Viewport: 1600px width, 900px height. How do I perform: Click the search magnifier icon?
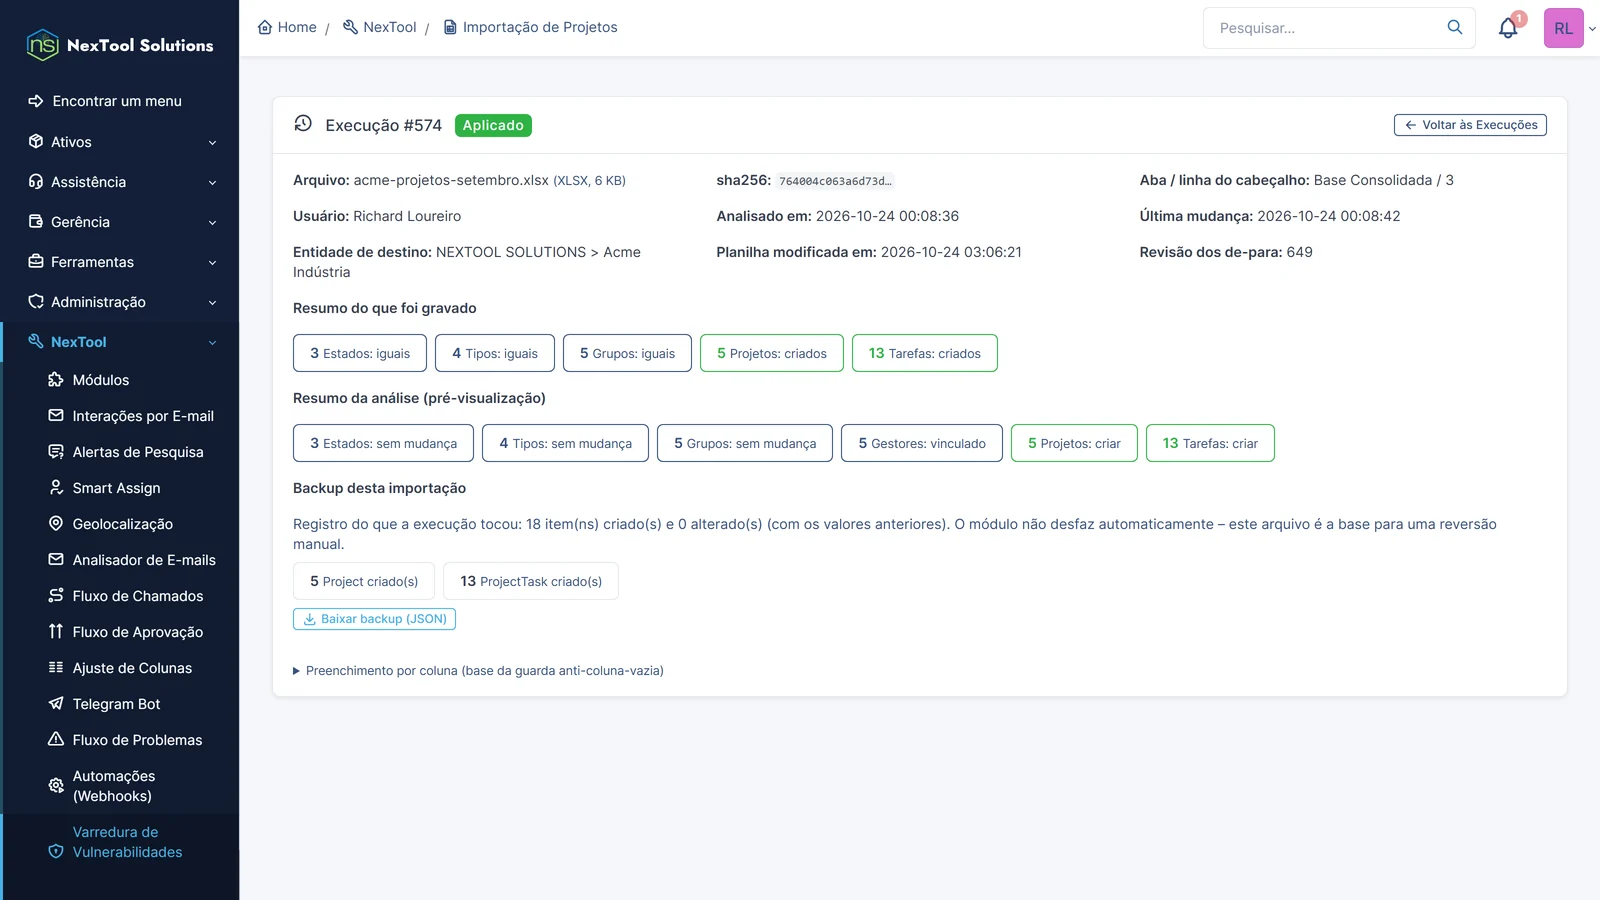[1455, 27]
